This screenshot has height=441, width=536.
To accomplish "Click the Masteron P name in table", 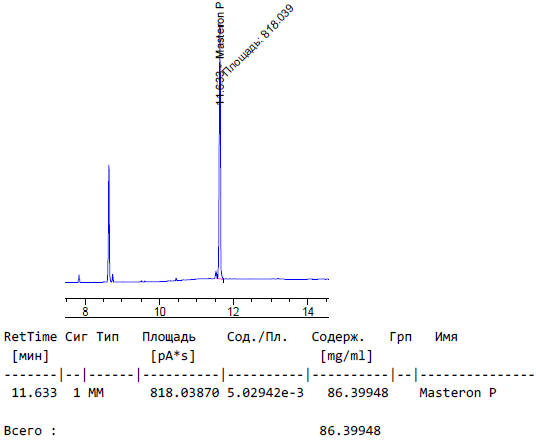I will [458, 393].
